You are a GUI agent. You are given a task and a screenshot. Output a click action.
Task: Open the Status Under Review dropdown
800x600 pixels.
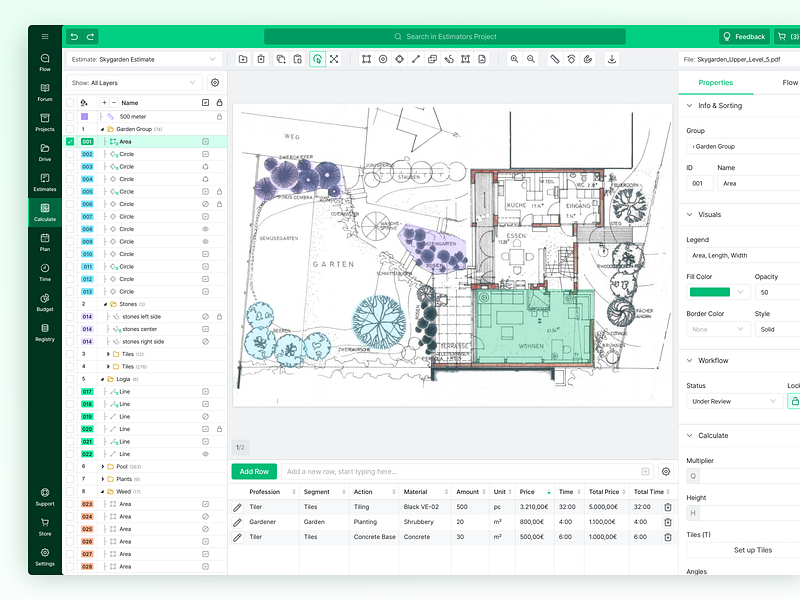click(x=732, y=400)
